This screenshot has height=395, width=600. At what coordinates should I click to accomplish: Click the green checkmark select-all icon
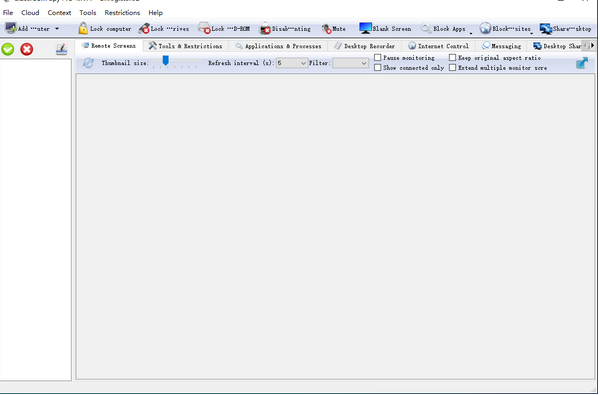[x=8, y=49]
